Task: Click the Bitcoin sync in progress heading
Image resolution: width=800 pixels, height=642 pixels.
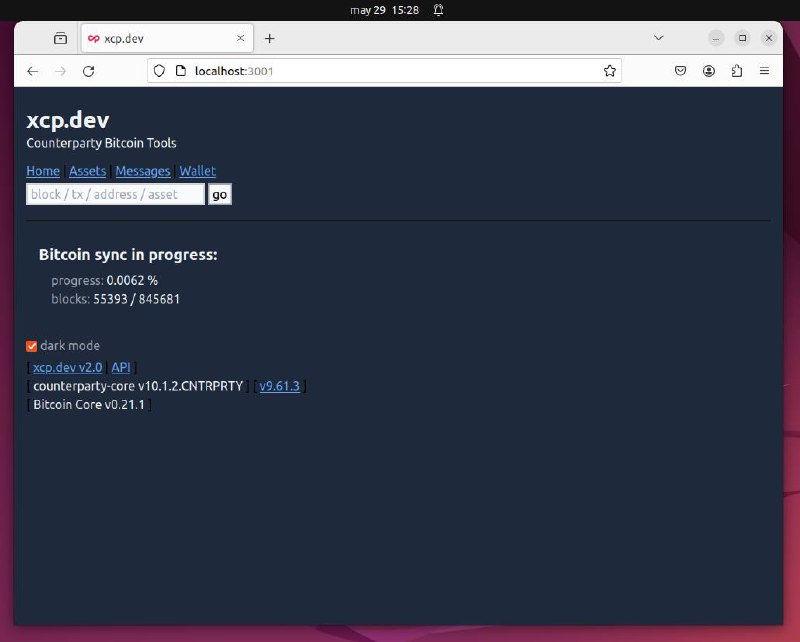Action: [x=128, y=255]
